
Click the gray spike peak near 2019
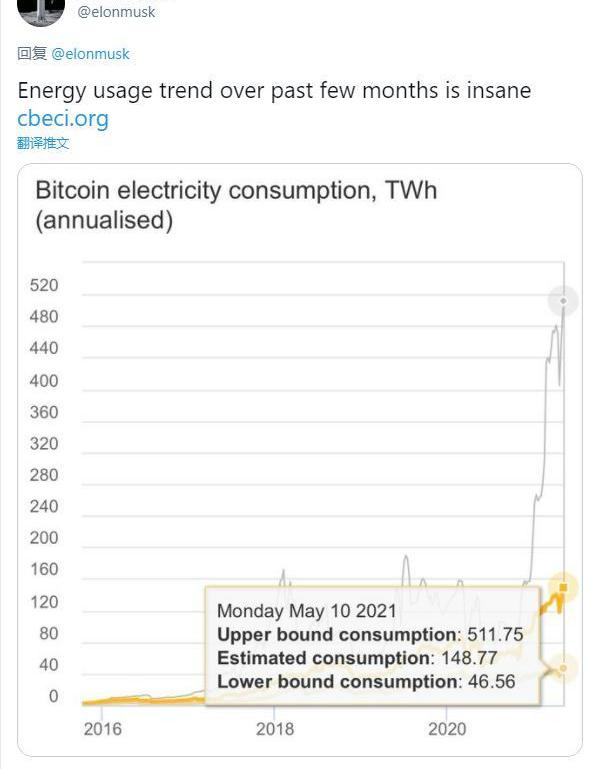pyautogui.click(x=406, y=556)
